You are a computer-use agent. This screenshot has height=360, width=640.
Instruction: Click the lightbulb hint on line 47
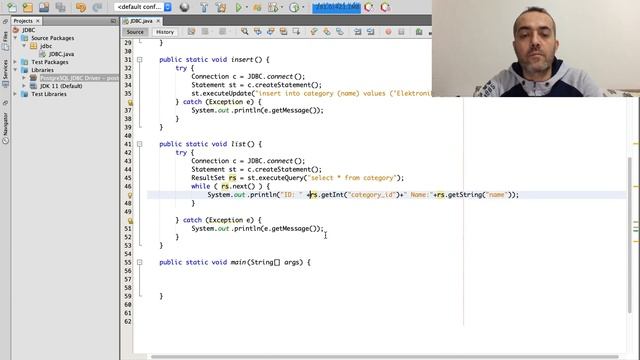click(x=130, y=195)
